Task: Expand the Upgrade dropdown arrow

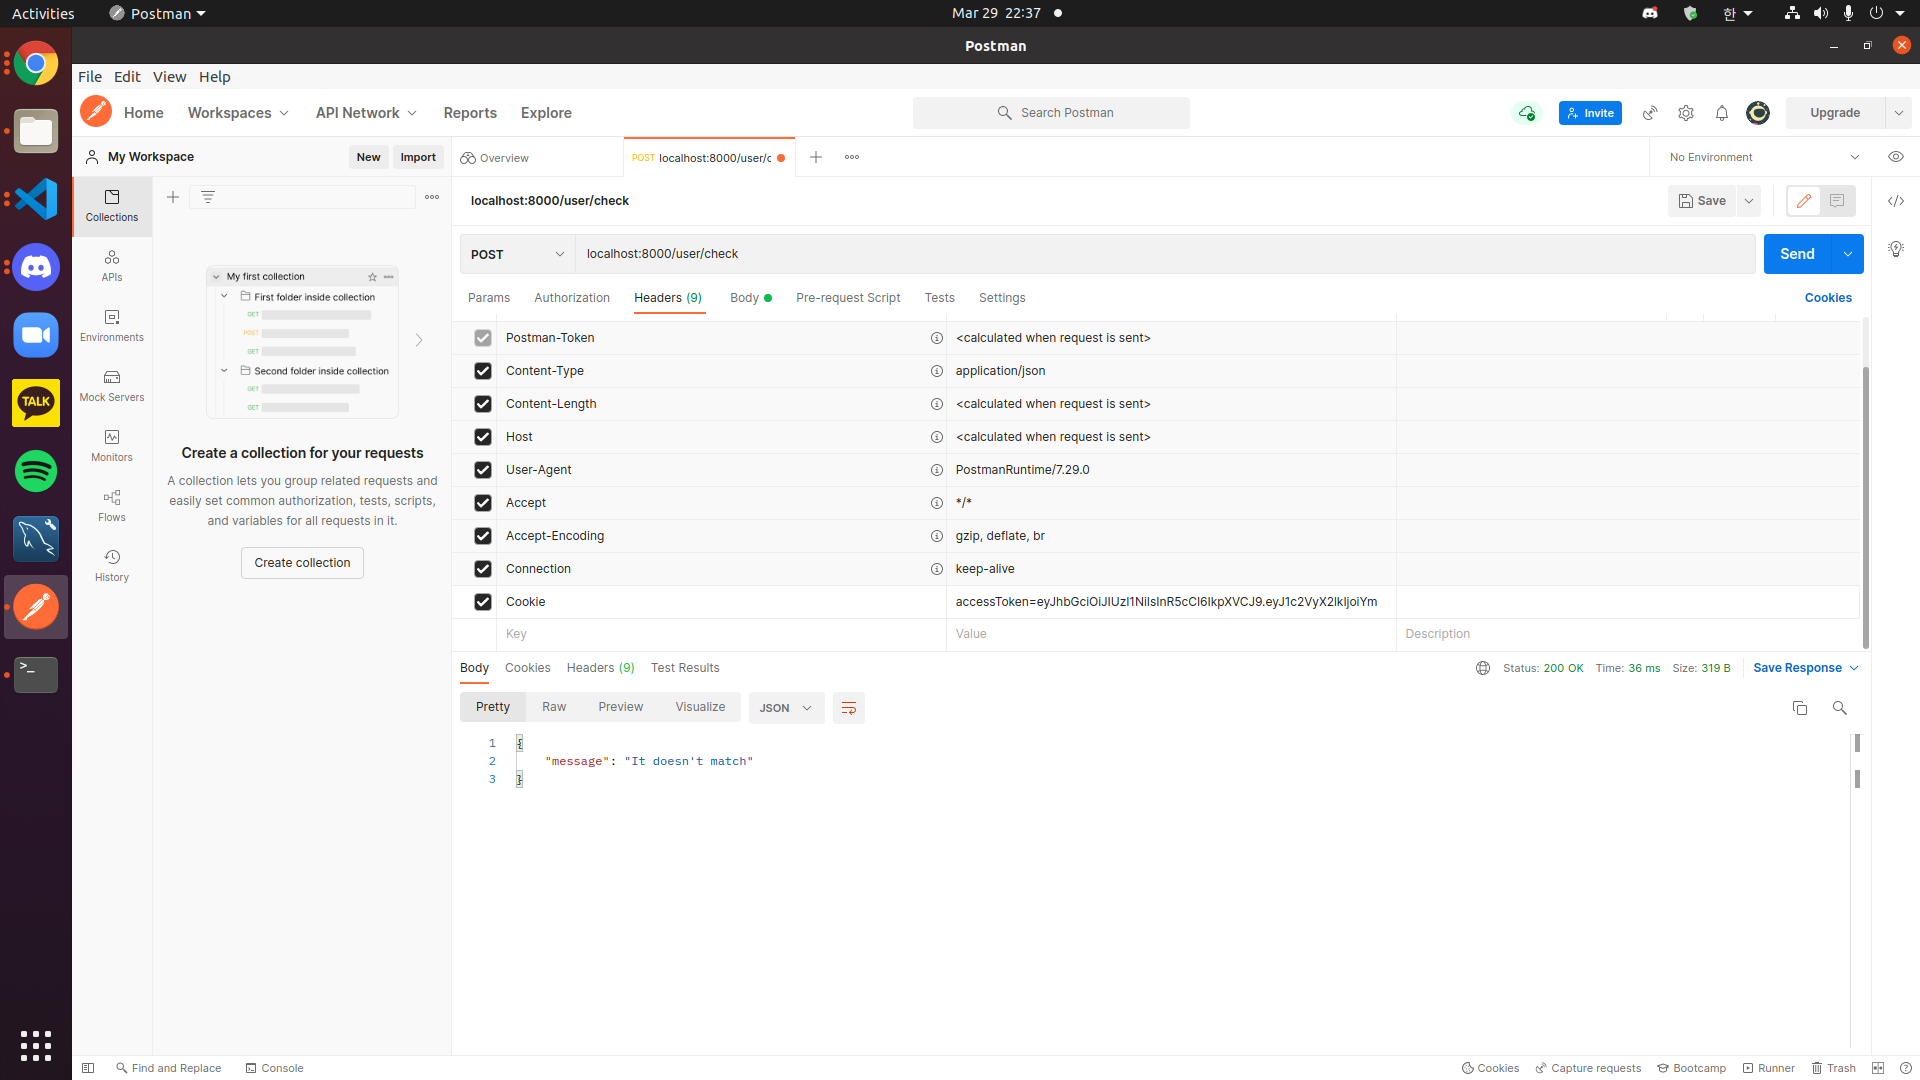Action: pos(1898,113)
